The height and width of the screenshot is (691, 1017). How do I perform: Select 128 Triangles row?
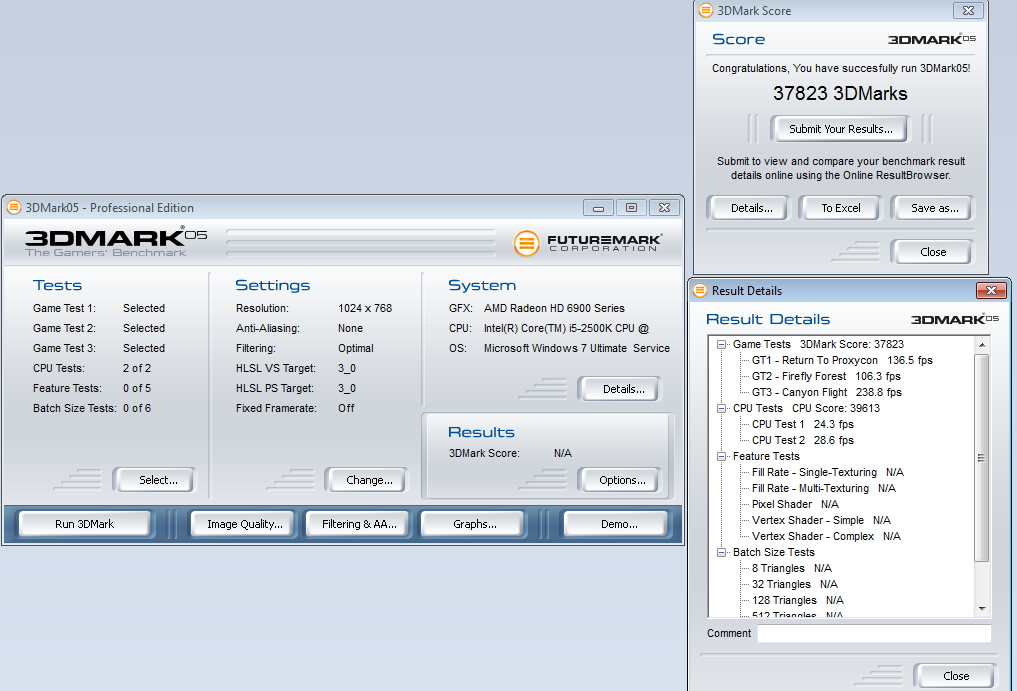(x=798, y=601)
